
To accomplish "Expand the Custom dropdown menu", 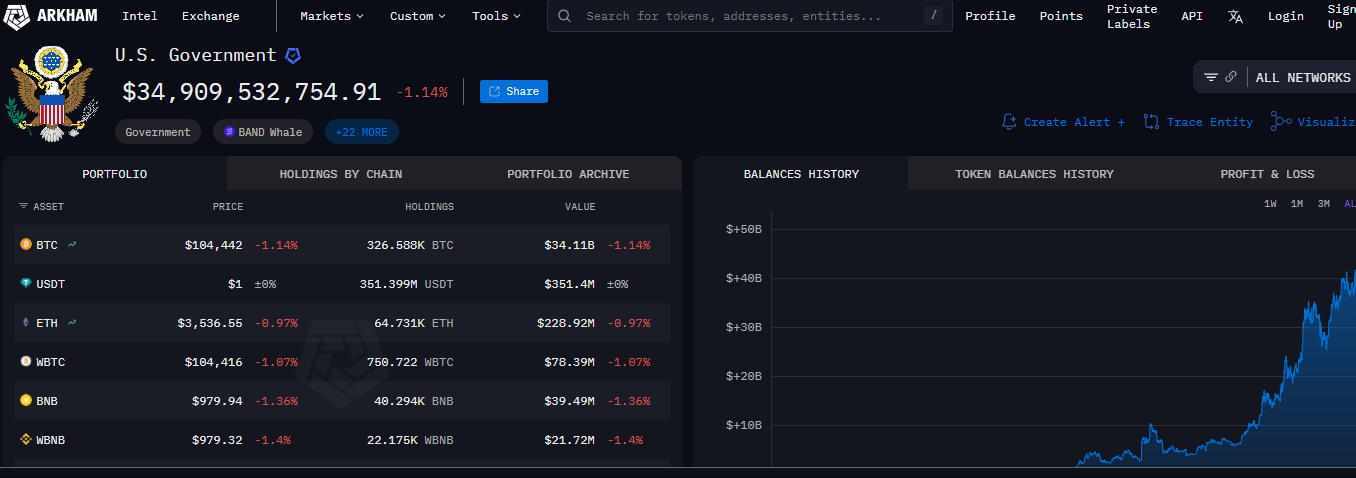I will pos(418,16).
